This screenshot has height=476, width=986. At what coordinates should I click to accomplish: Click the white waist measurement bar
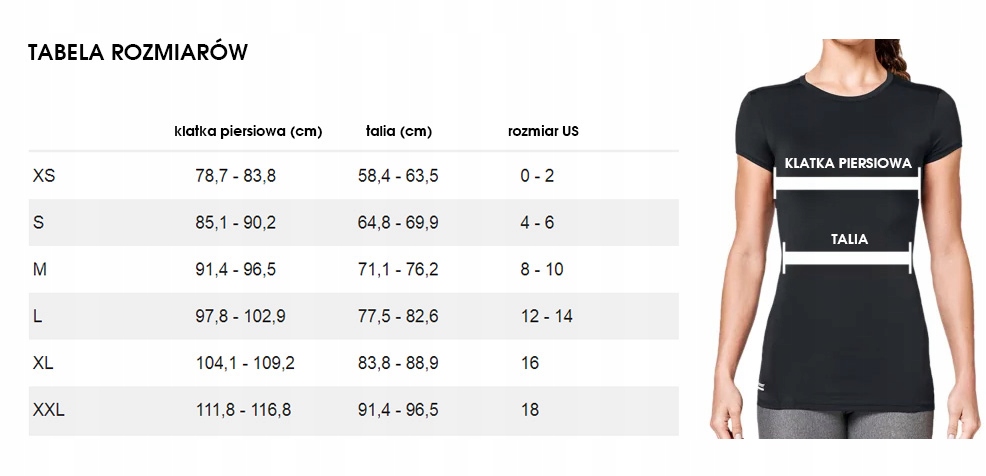coord(847,258)
